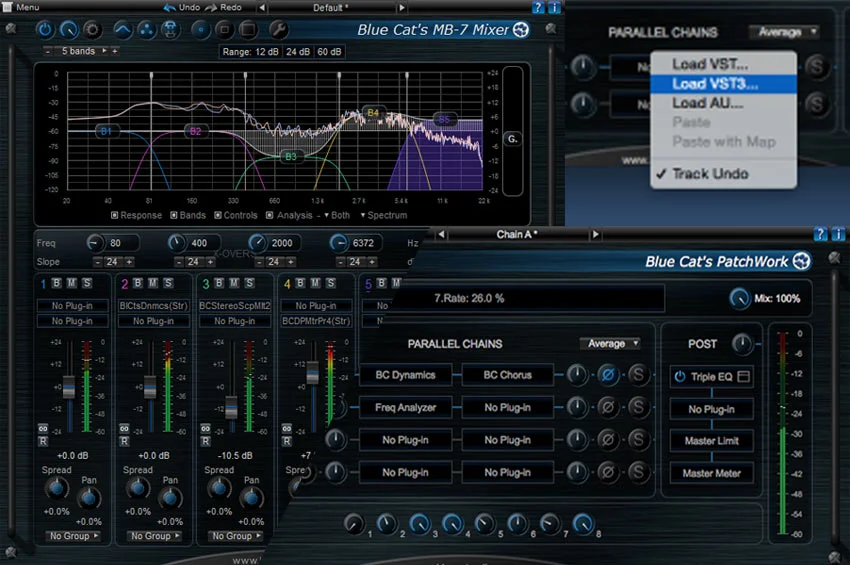Solo the Freq Analyzer parallel chain
850x565 pixels.
tap(638, 407)
